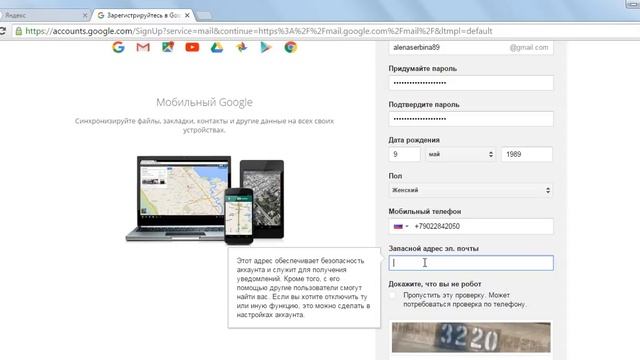Click the Google Drive icon
Viewport: 640px width, 360px height.
pos(217,47)
